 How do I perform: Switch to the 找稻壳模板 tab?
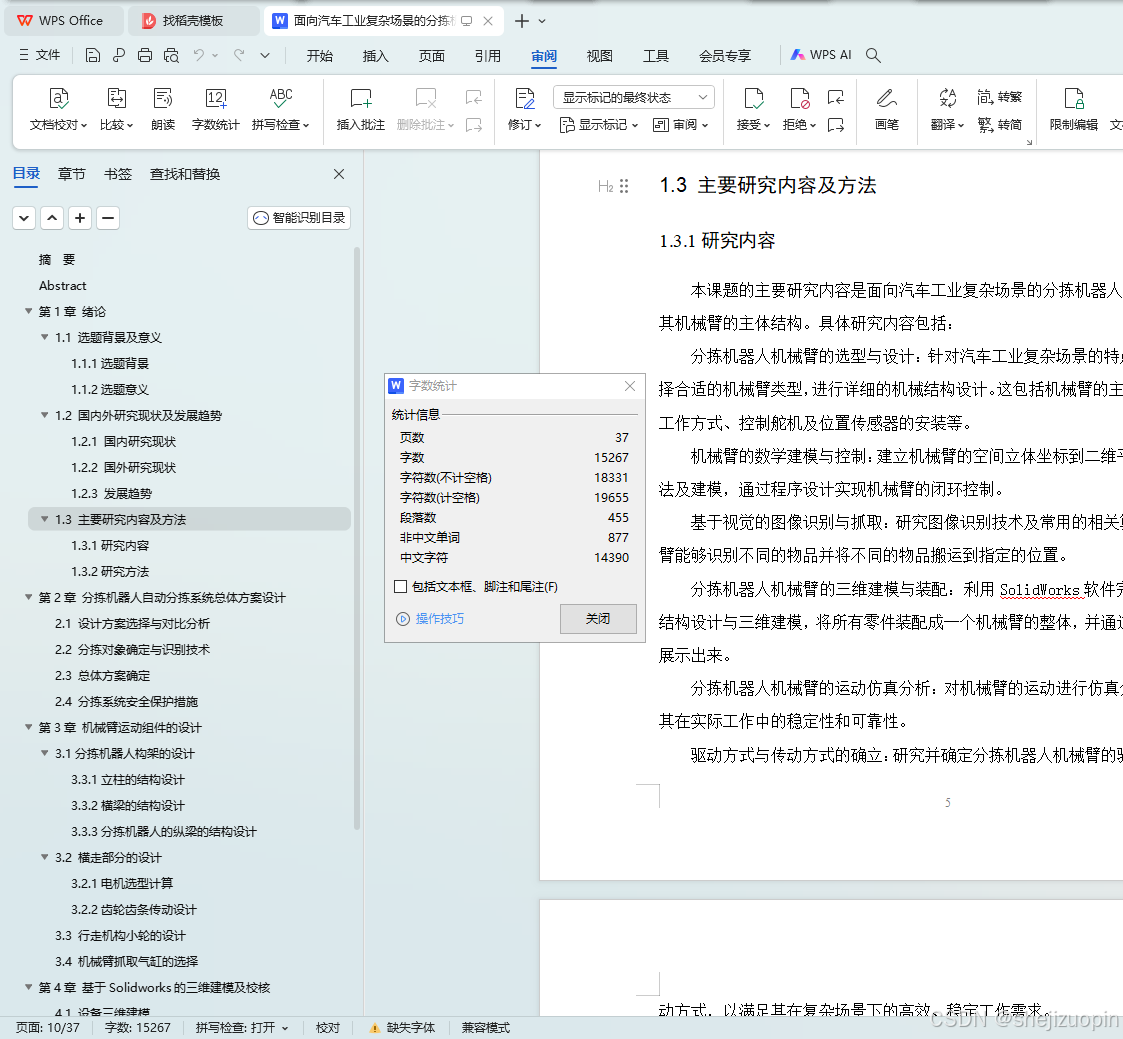(x=193, y=21)
